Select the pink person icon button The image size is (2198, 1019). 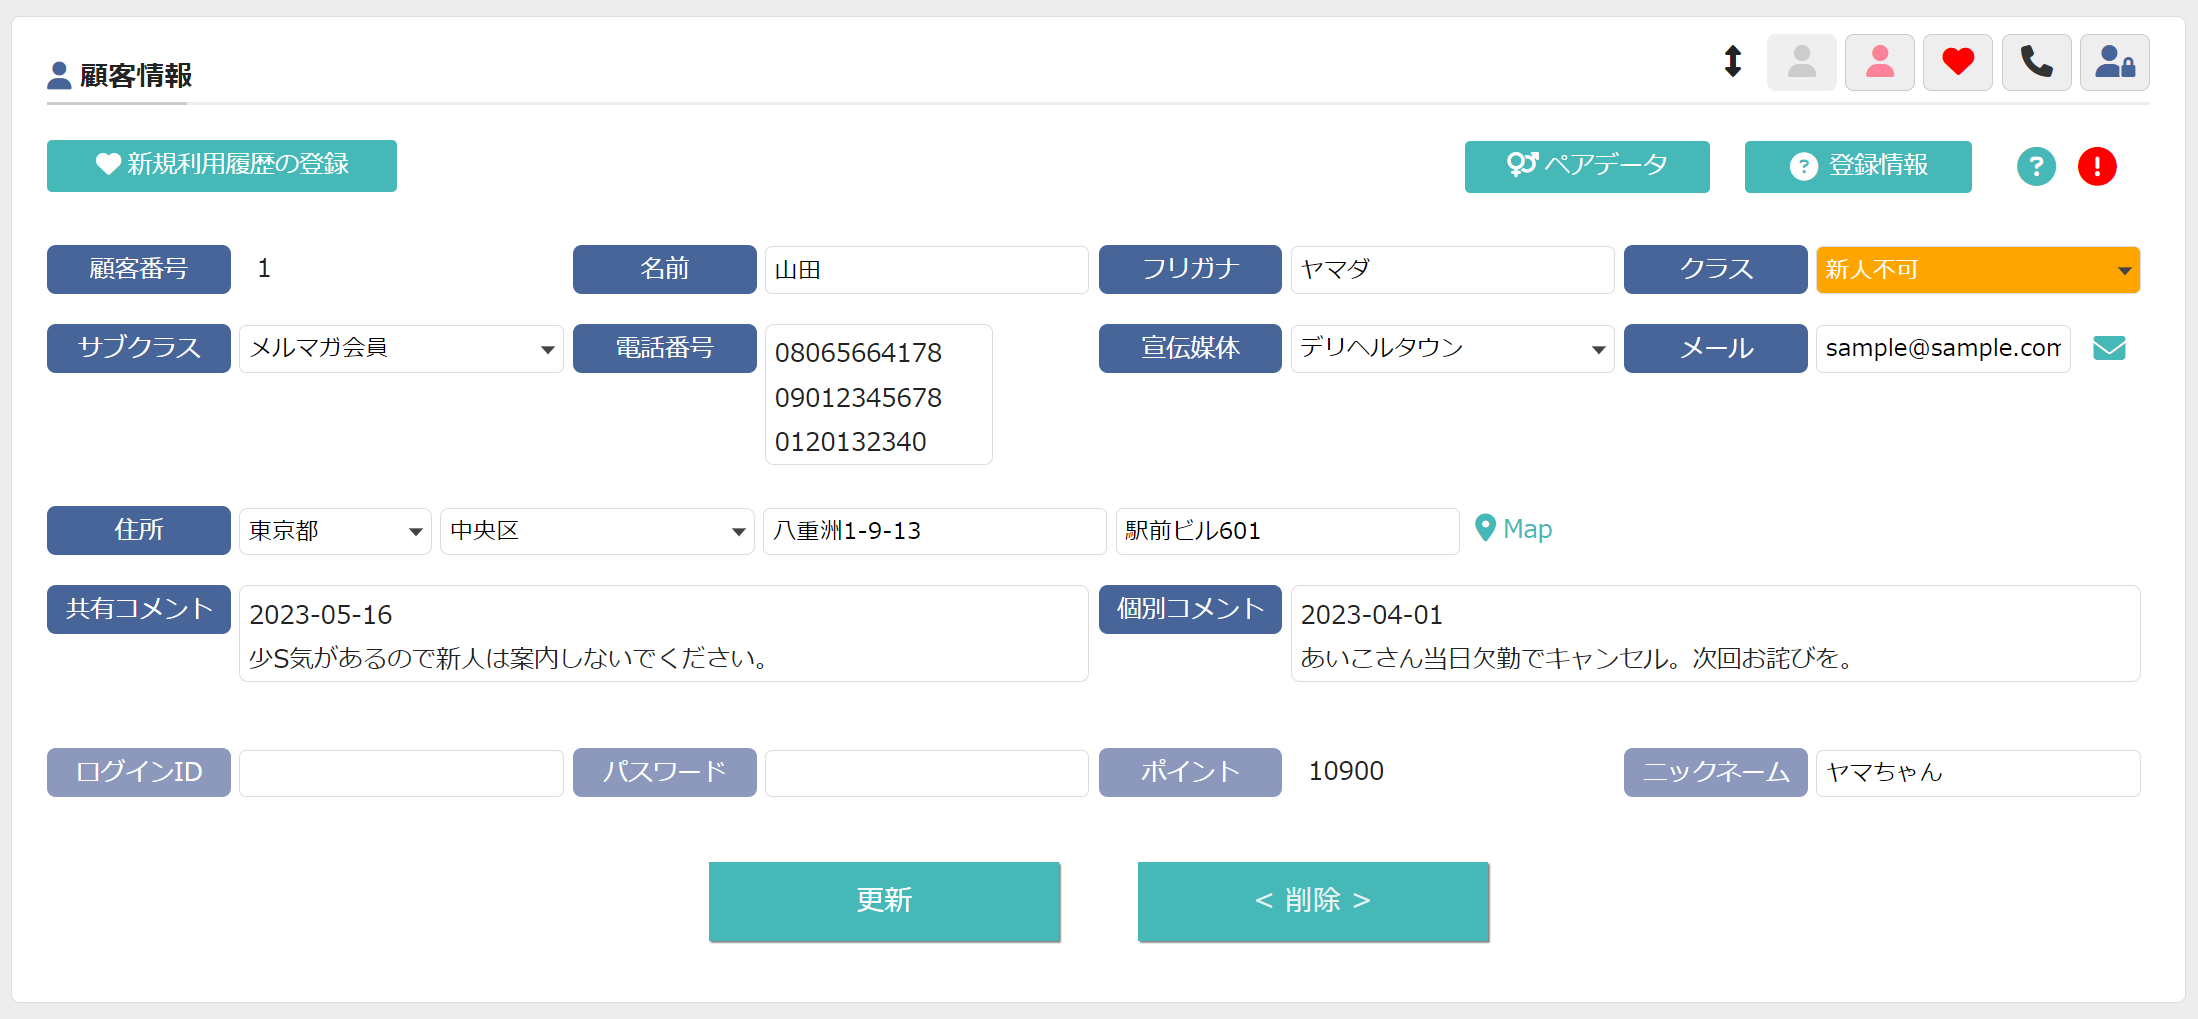[x=1879, y=62]
